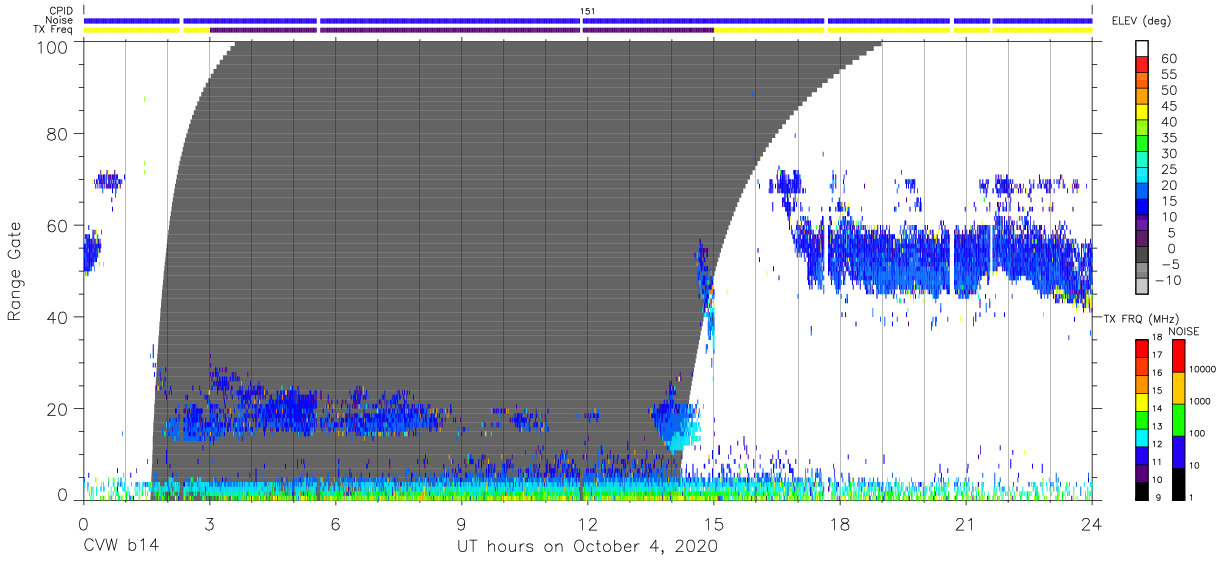Select the red segment of NOISE colorbar
The width and height of the screenshot is (1228, 567).
click(1179, 356)
